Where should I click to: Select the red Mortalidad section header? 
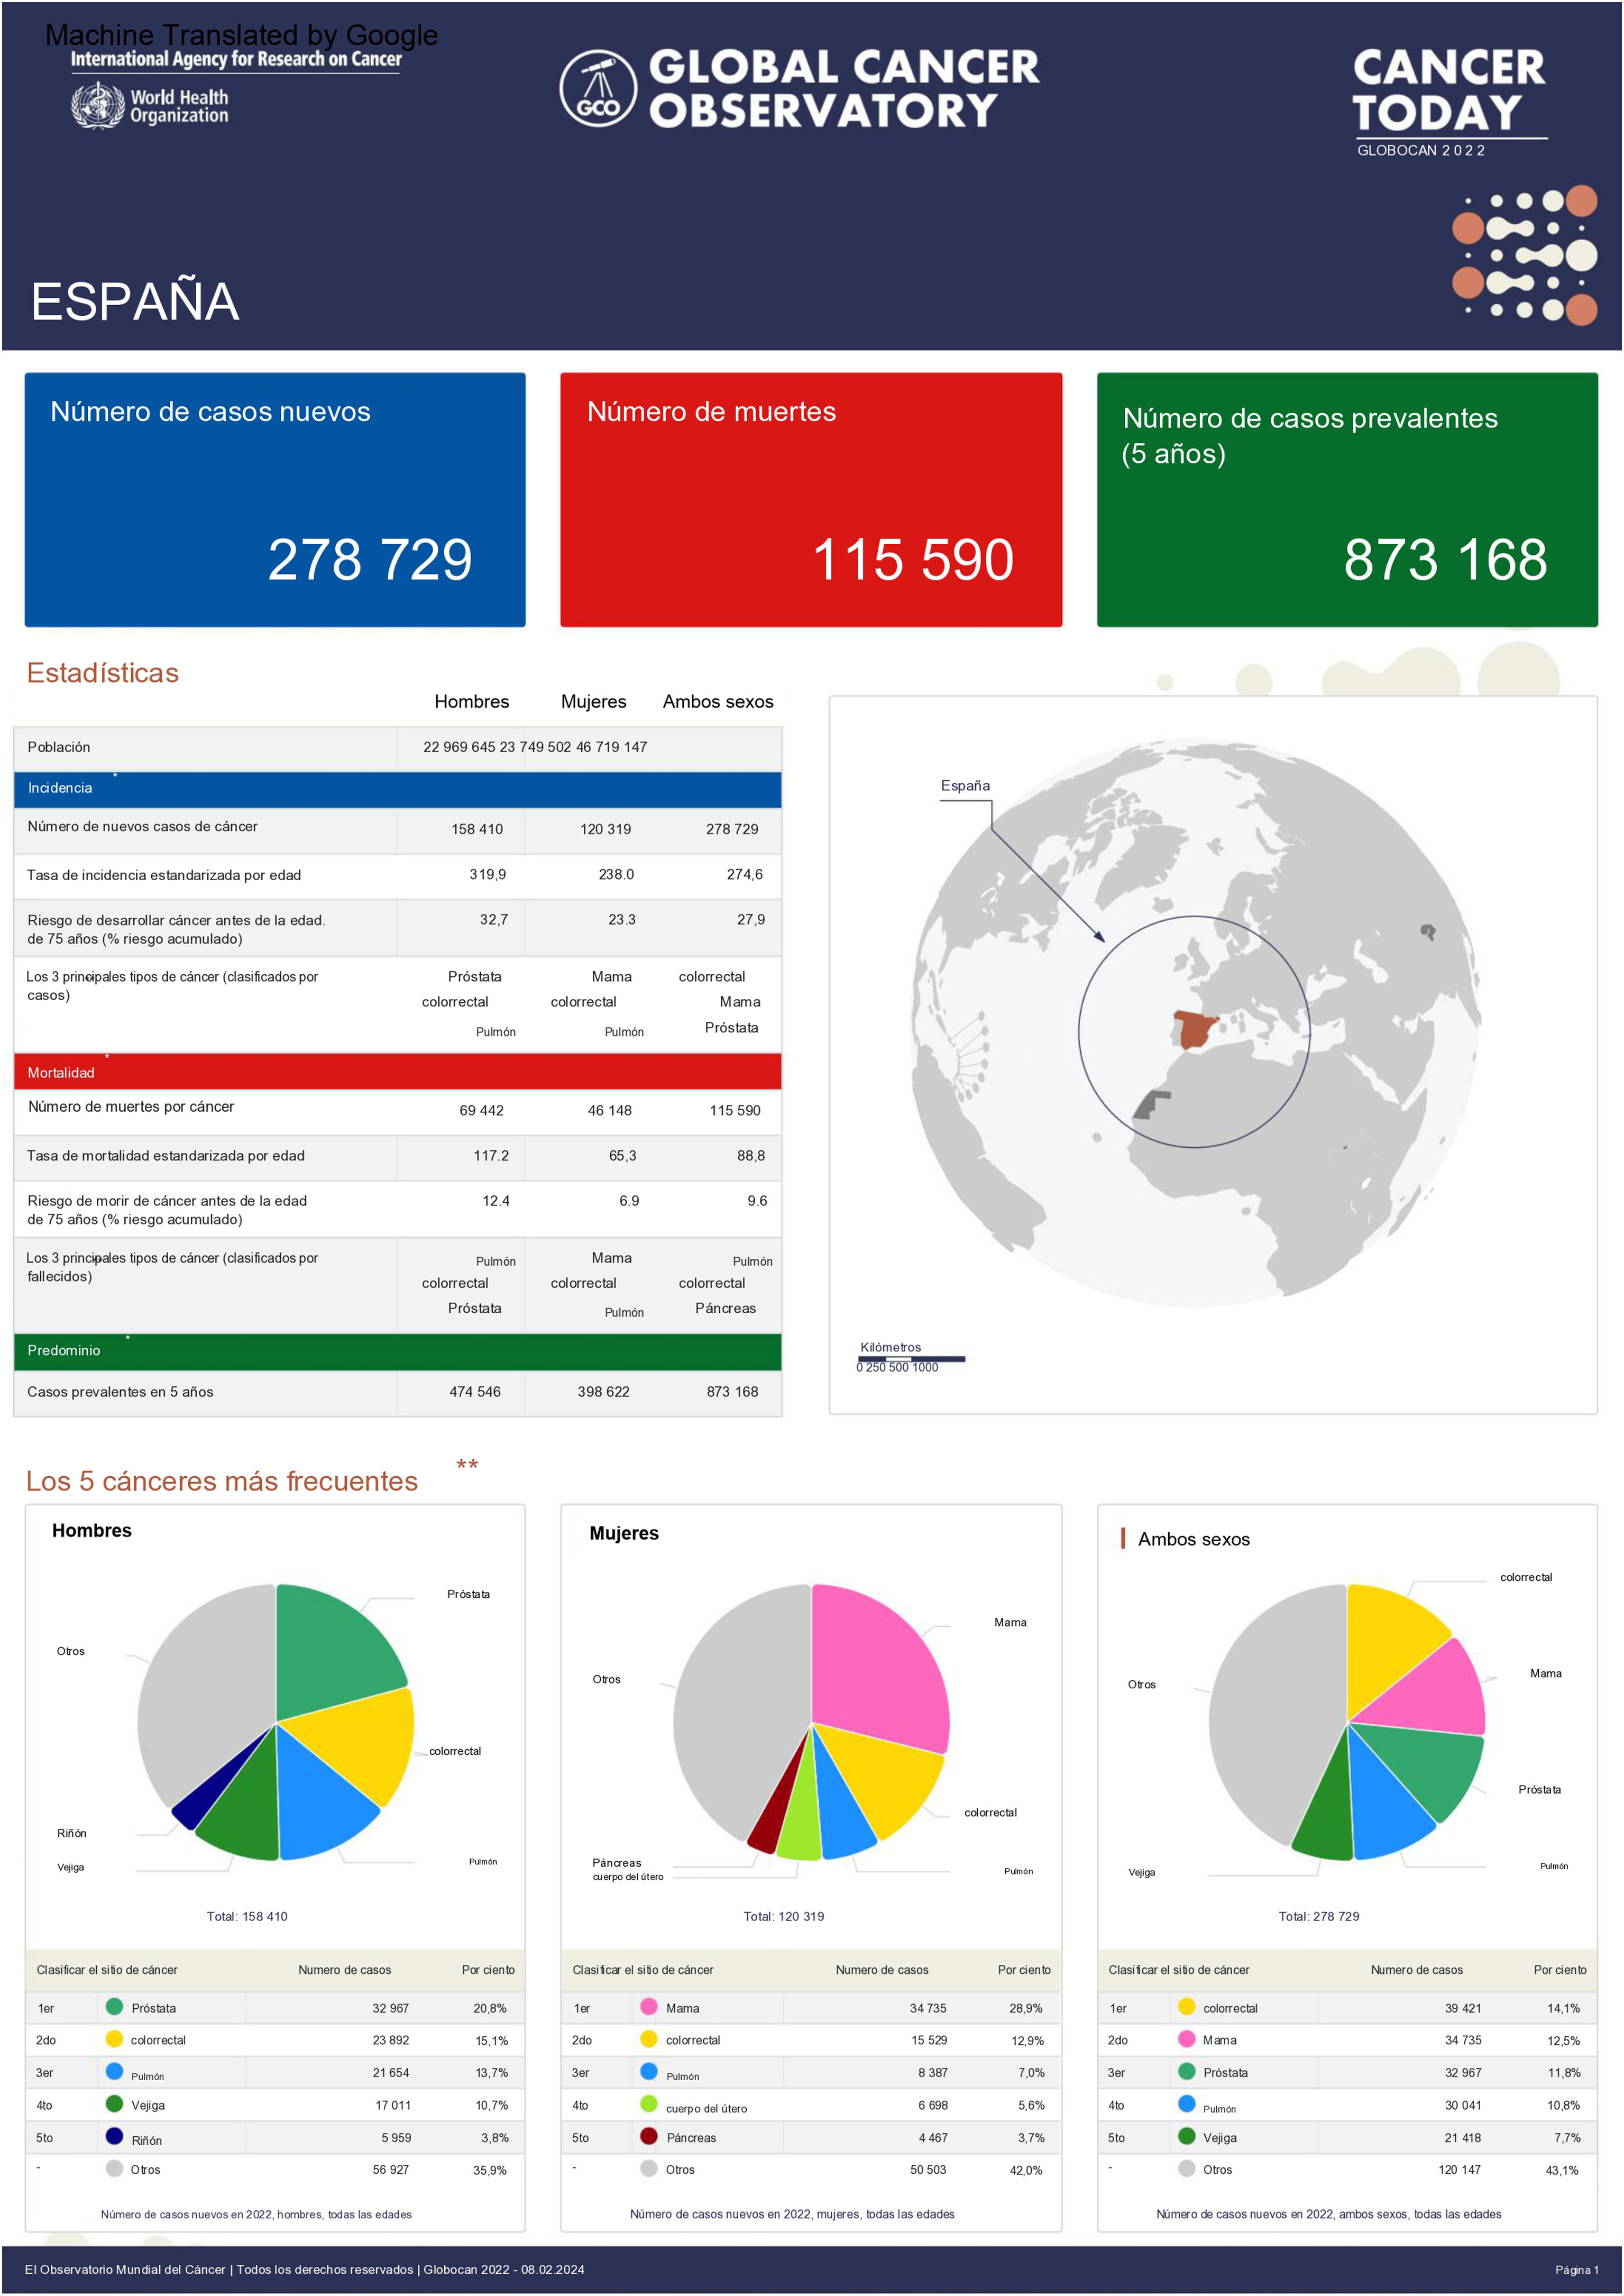point(397,1072)
